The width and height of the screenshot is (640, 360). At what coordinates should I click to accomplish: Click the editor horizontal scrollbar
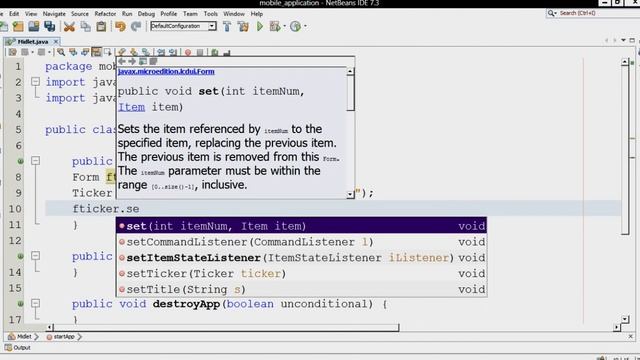click(226, 327)
